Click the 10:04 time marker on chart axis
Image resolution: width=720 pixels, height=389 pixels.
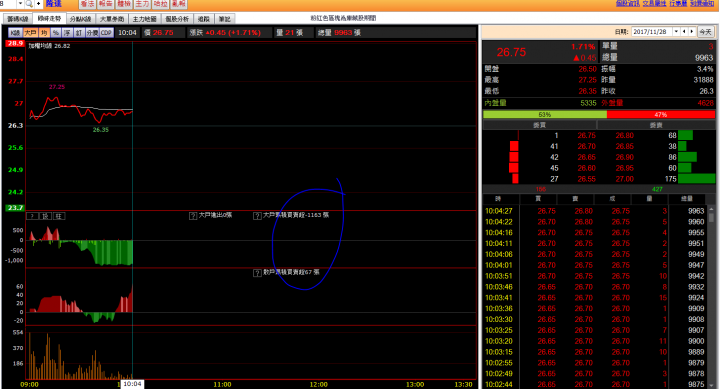(132, 384)
